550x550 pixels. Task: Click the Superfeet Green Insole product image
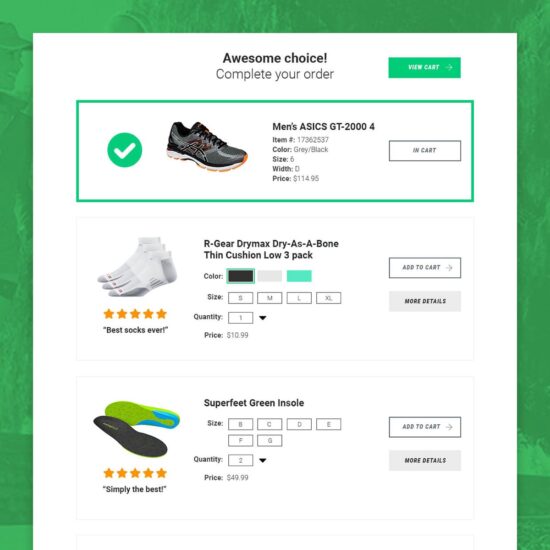136,429
